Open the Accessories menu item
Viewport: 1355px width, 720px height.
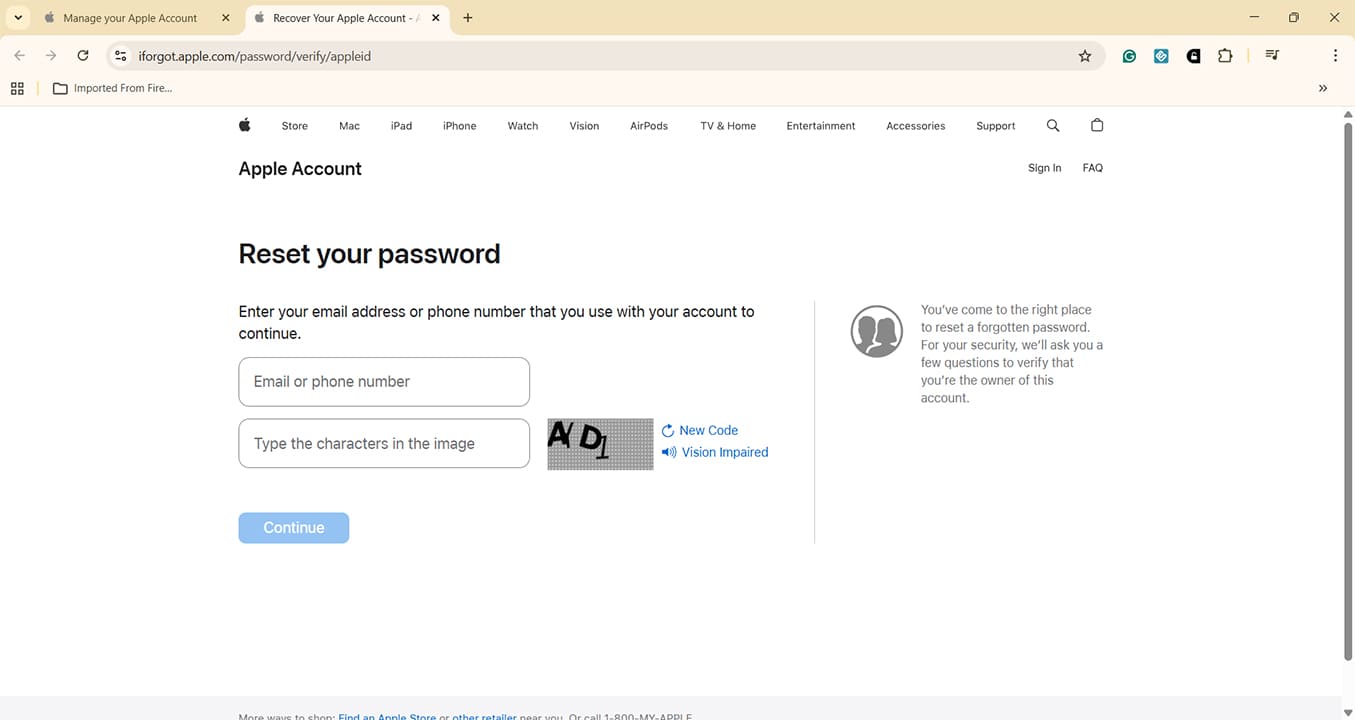pos(915,126)
